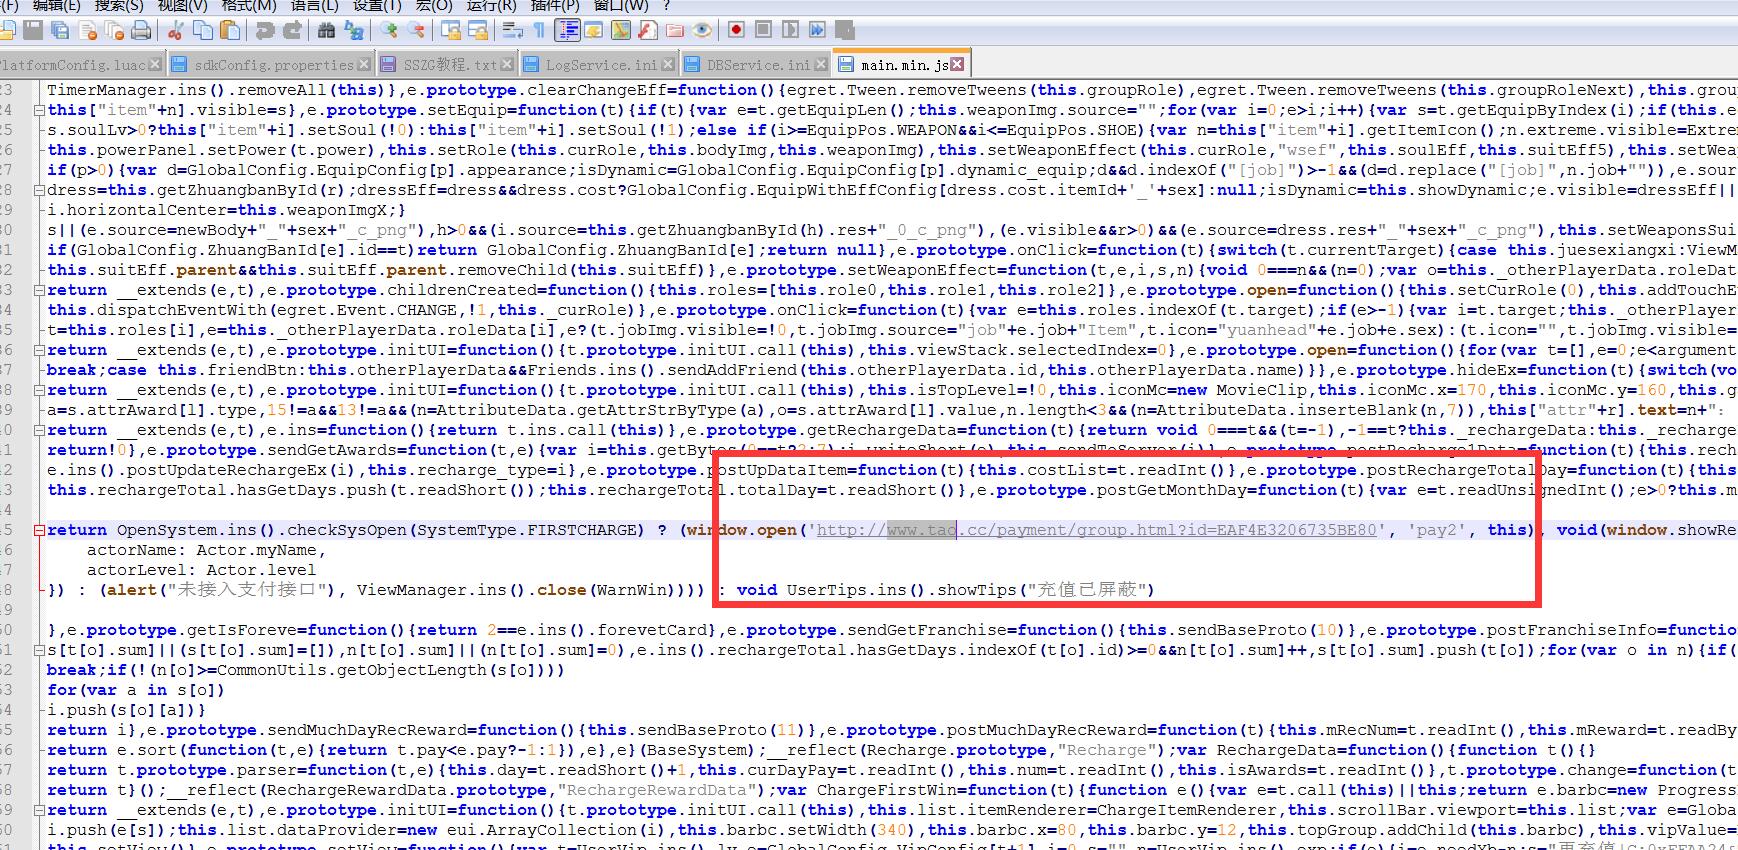Collapse fold marker on dress=this.getZhuangbanById line

coord(39,190)
